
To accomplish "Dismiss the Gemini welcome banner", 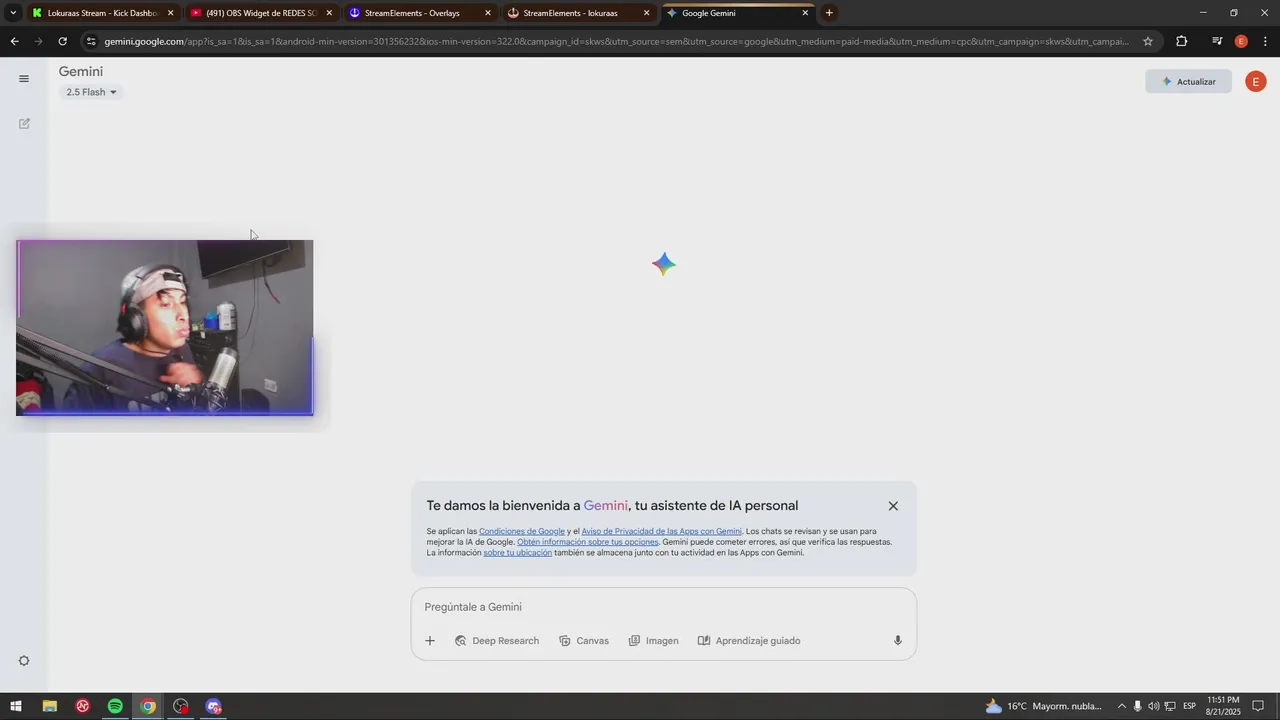I will pos(893,506).
